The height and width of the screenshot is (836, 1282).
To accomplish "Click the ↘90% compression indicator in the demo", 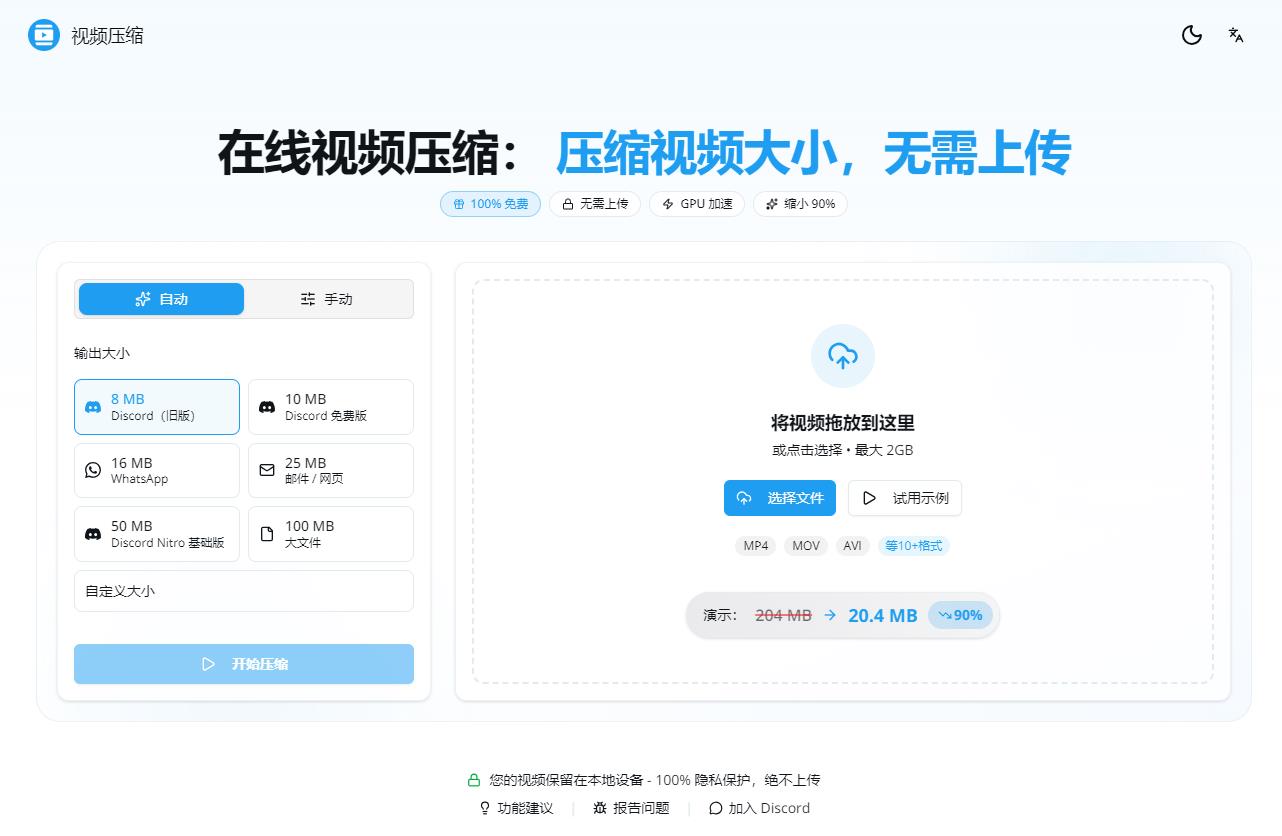I will (x=959, y=615).
